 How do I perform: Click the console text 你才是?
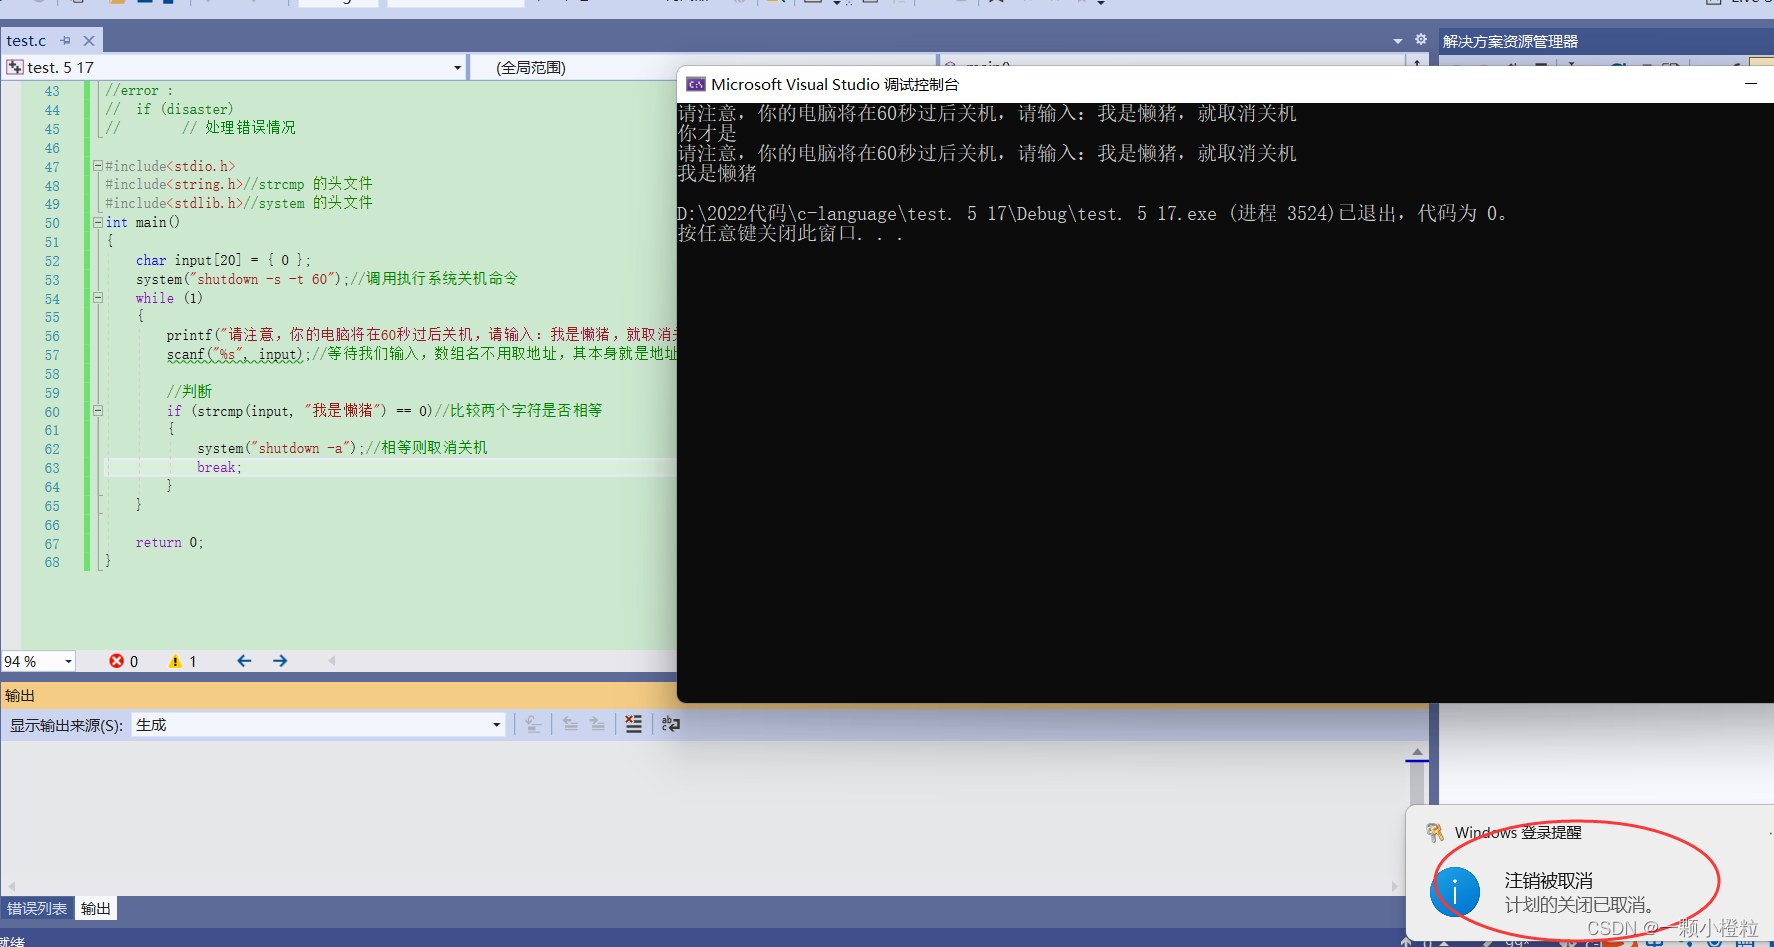pos(707,133)
